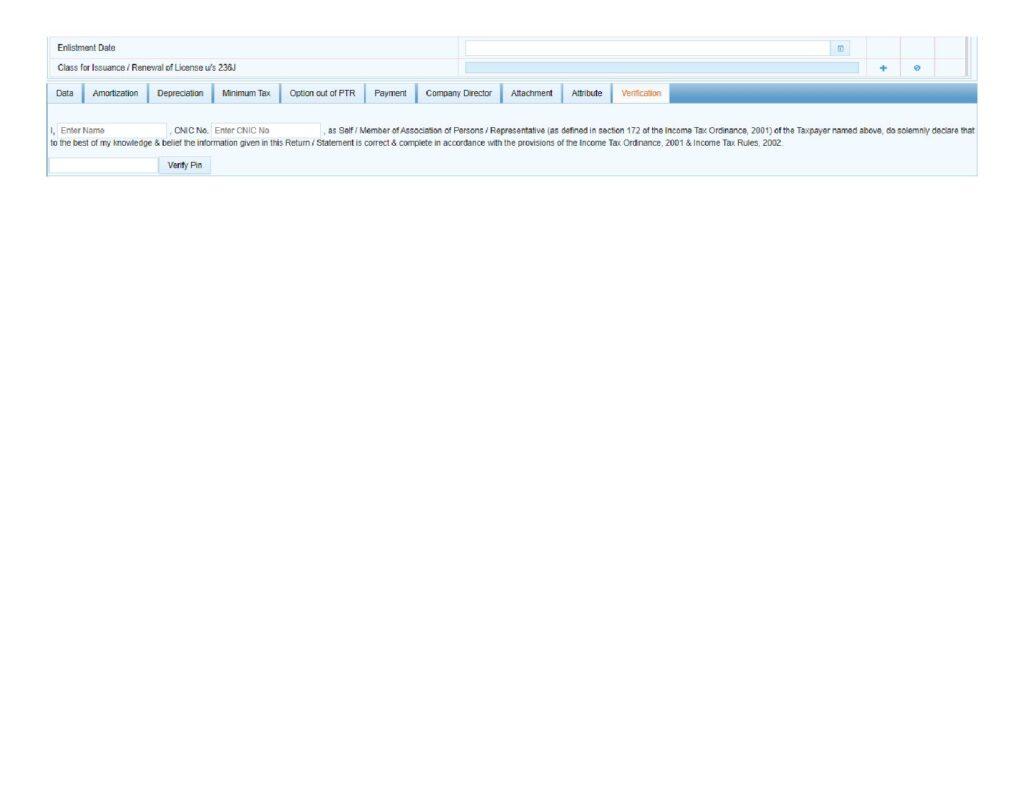The width and height of the screenshot is (1024, 791).
Task: Open the Option out of PTR tab
Action: (322, 93)
